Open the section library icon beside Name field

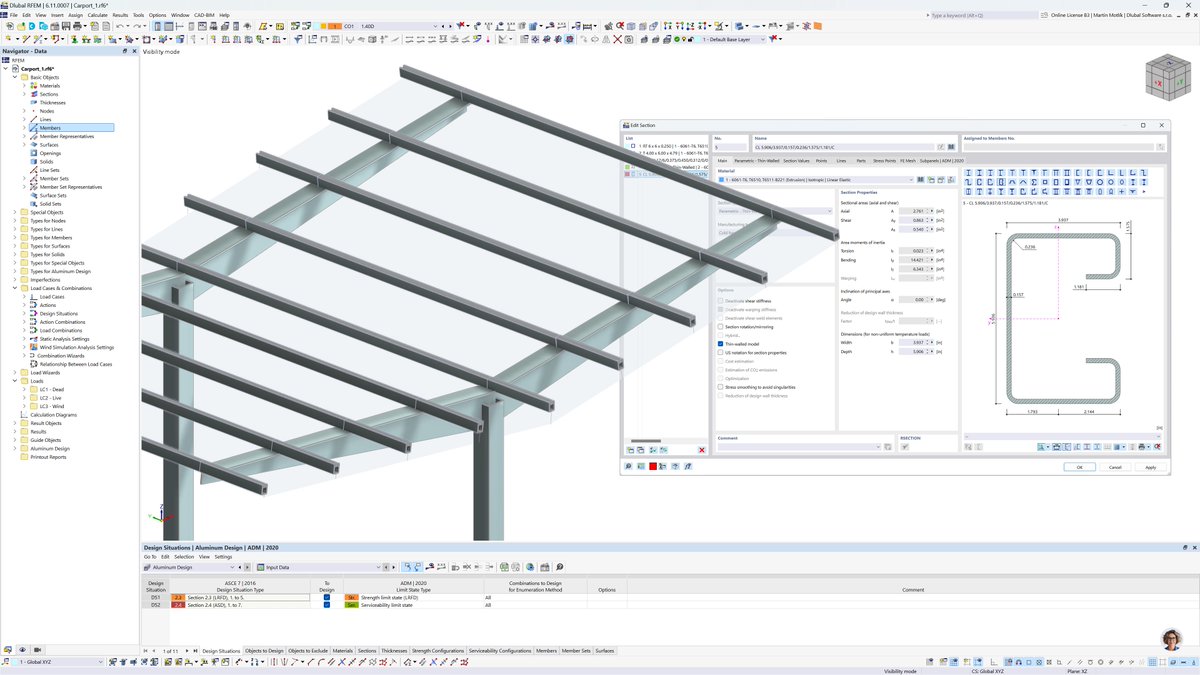click(952, 147)
